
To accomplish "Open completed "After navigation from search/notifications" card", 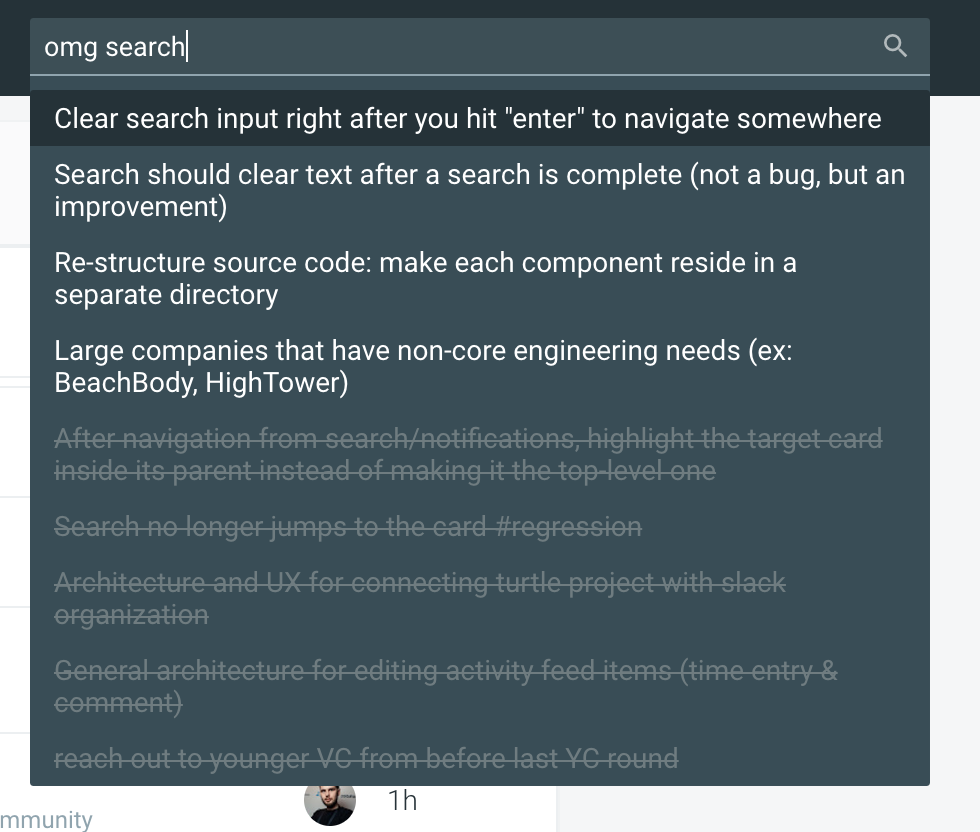I will [x=467, y=454].
